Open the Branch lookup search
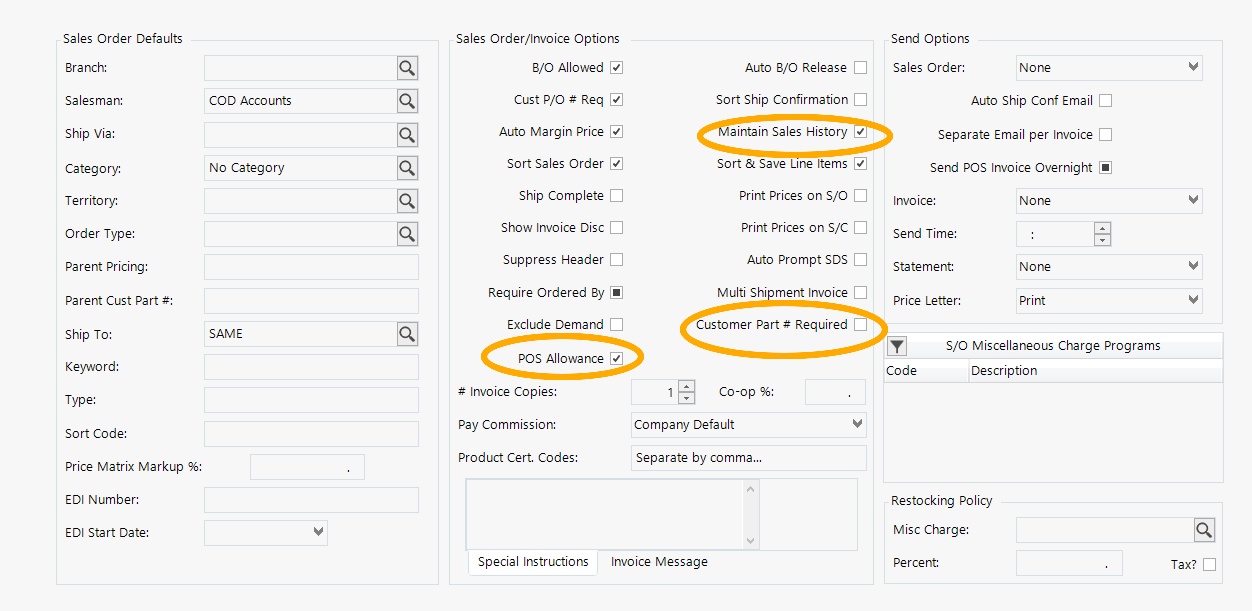This screenshot has height=611, width=1252. [406, 67]
